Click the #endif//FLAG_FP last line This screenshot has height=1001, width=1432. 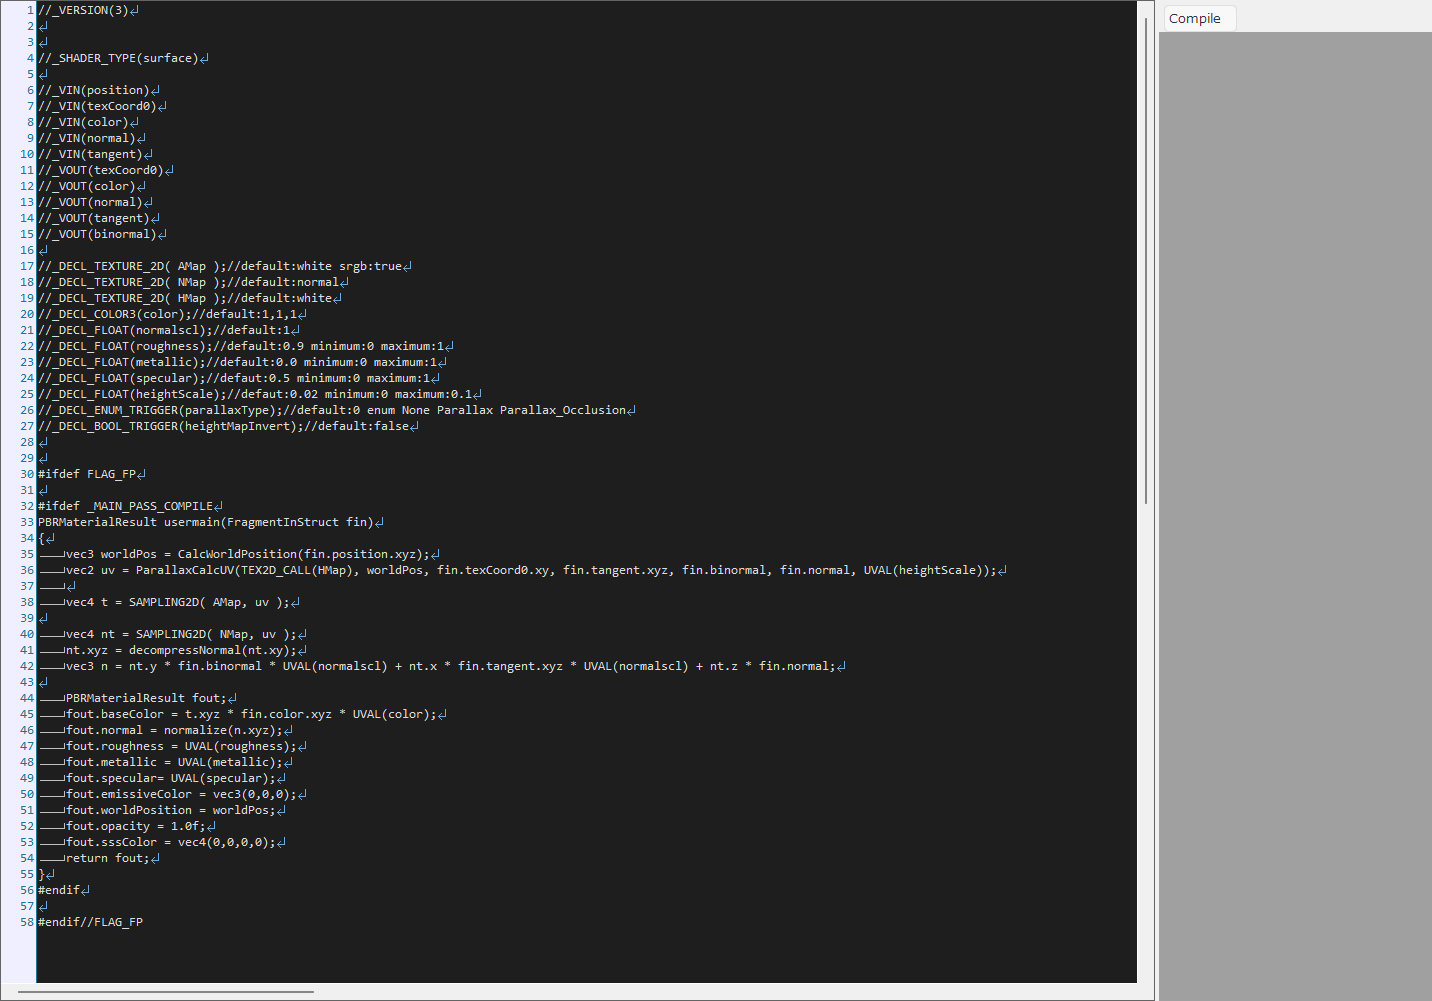(90, 922)
